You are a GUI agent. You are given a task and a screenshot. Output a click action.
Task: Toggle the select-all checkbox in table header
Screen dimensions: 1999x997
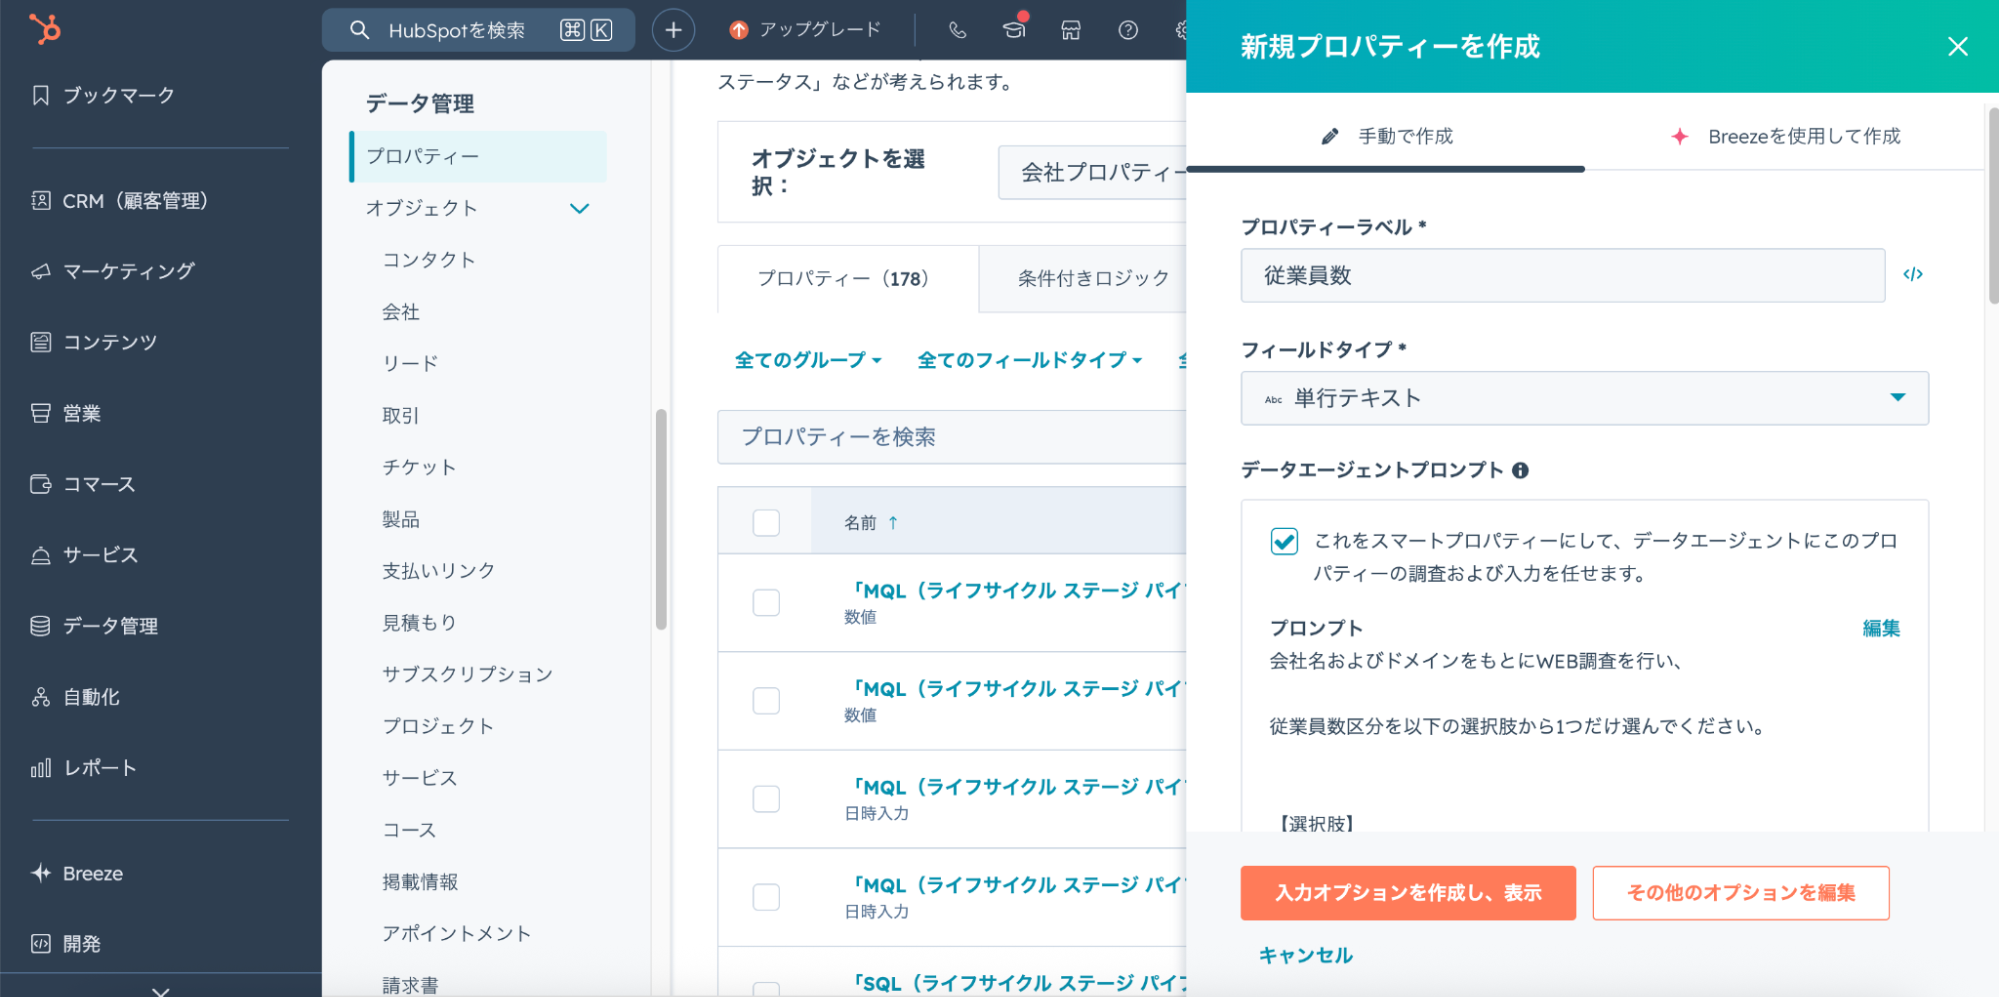tap(766, 522)
